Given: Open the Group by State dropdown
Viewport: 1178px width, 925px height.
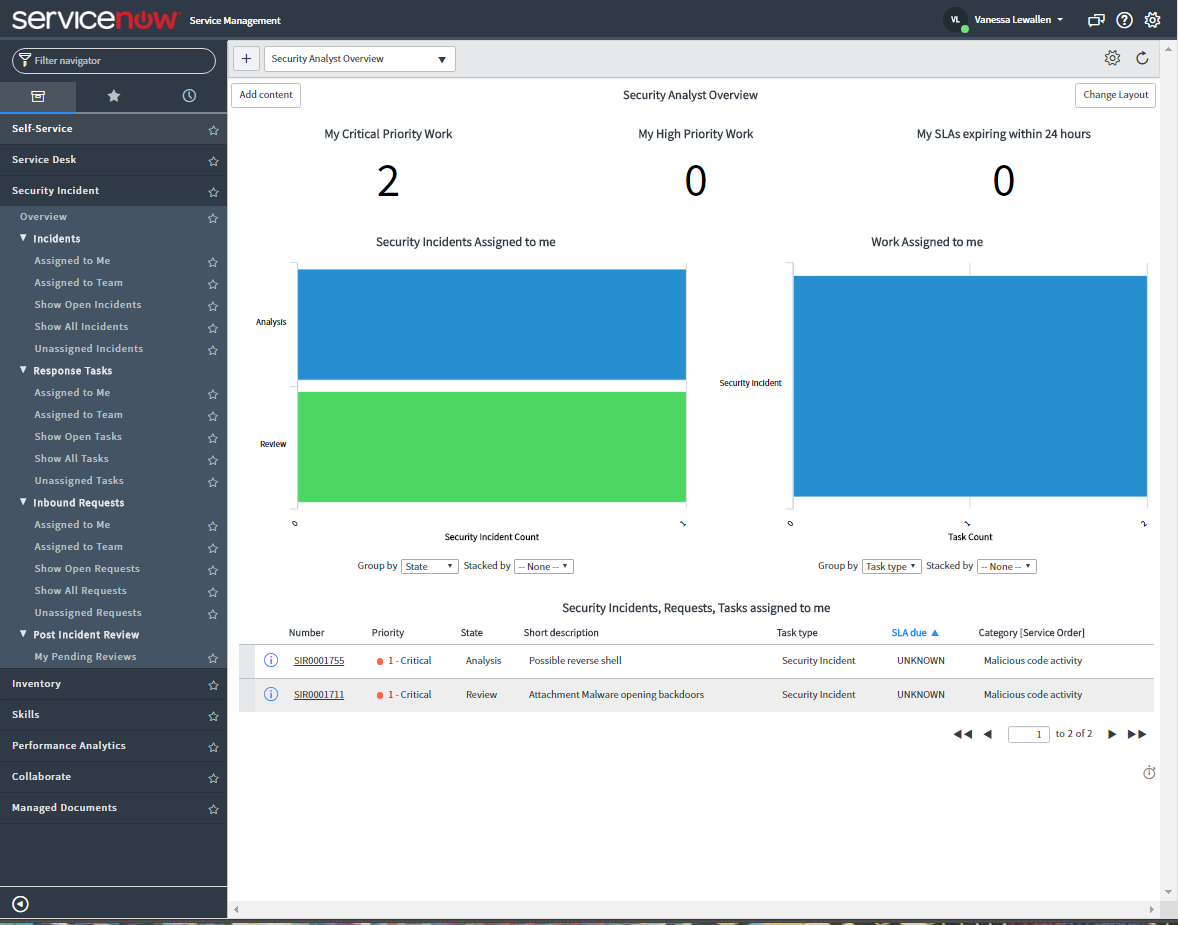Looking at the screenshot, I should point(430,567).
